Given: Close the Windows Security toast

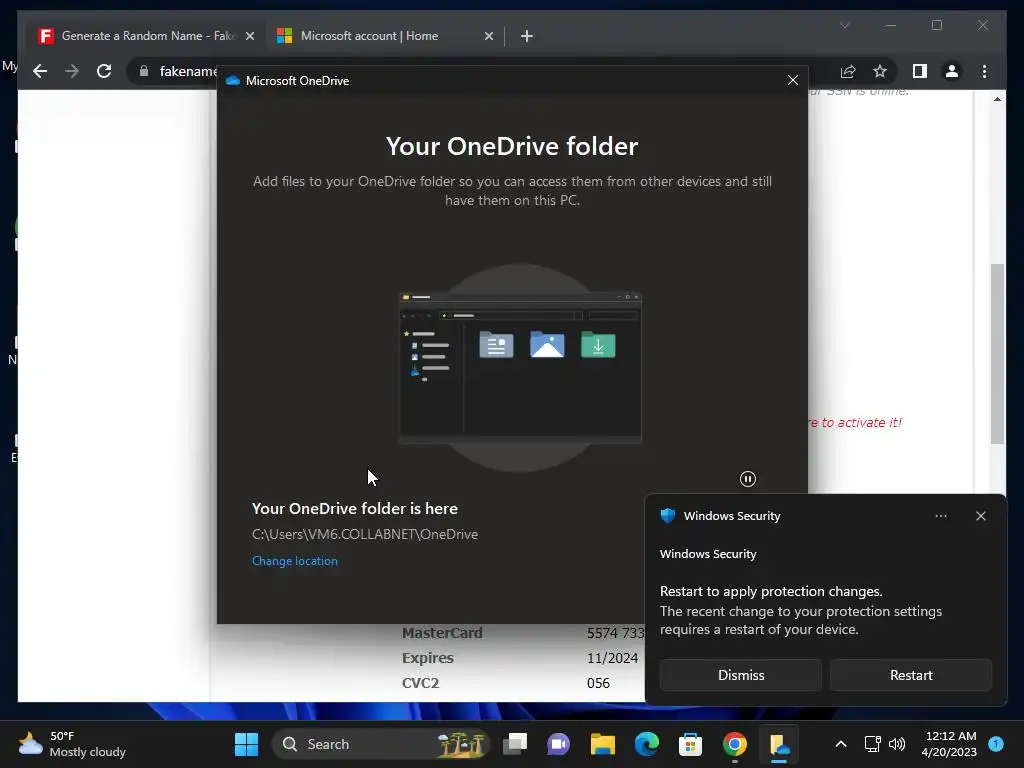Looking at the screenshot, I should pos(981,516).
